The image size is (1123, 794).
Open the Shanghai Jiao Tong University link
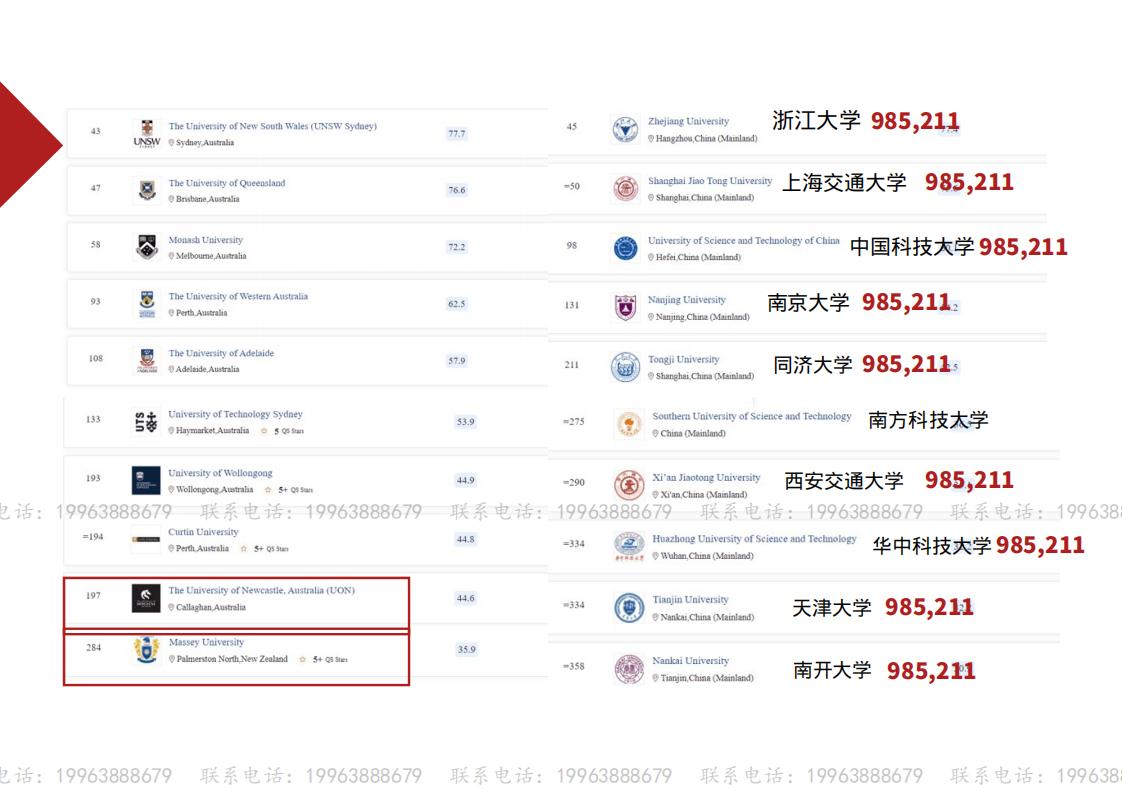click(710, 181)
